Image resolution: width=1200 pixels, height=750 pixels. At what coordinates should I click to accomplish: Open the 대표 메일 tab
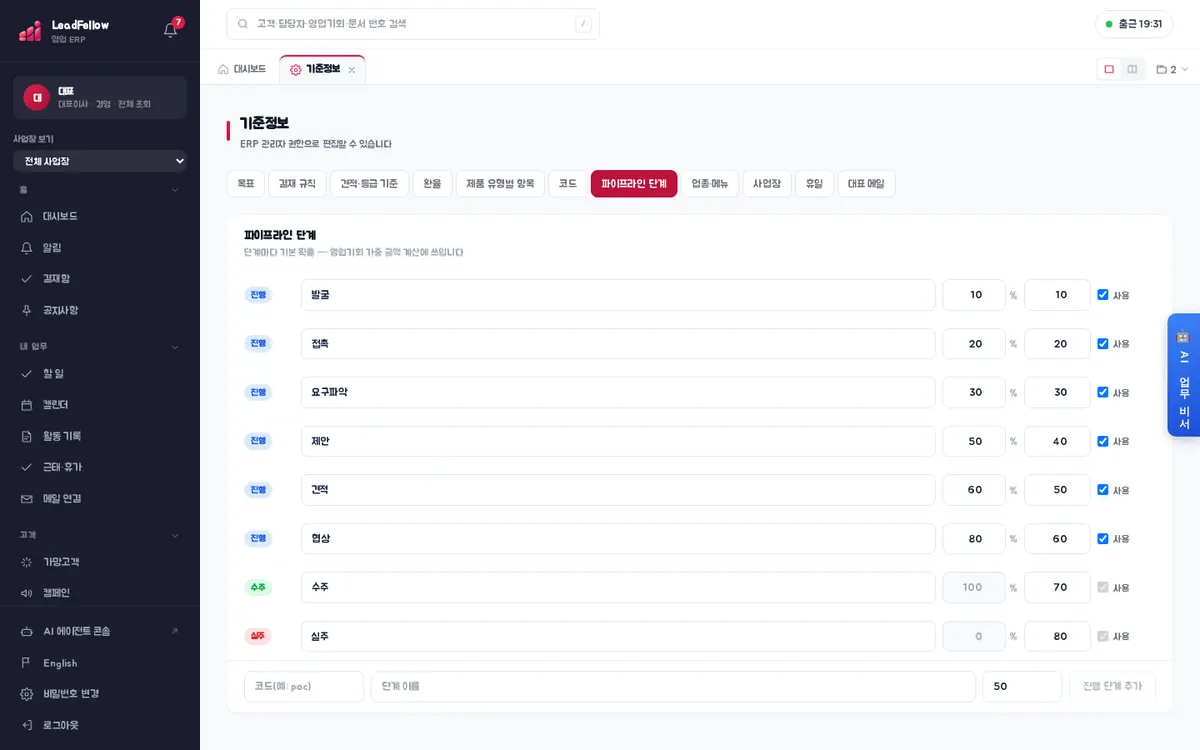pos(866,184)
